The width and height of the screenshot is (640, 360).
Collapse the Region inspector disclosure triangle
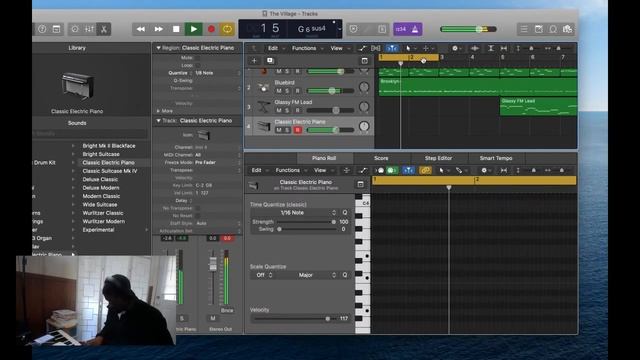tap(158, 48)
